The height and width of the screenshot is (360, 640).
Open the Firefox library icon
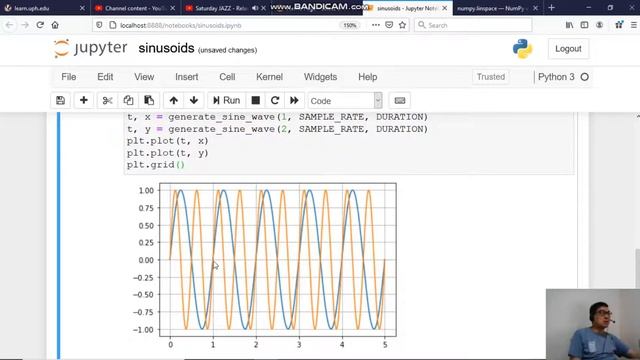coord(569,25)
